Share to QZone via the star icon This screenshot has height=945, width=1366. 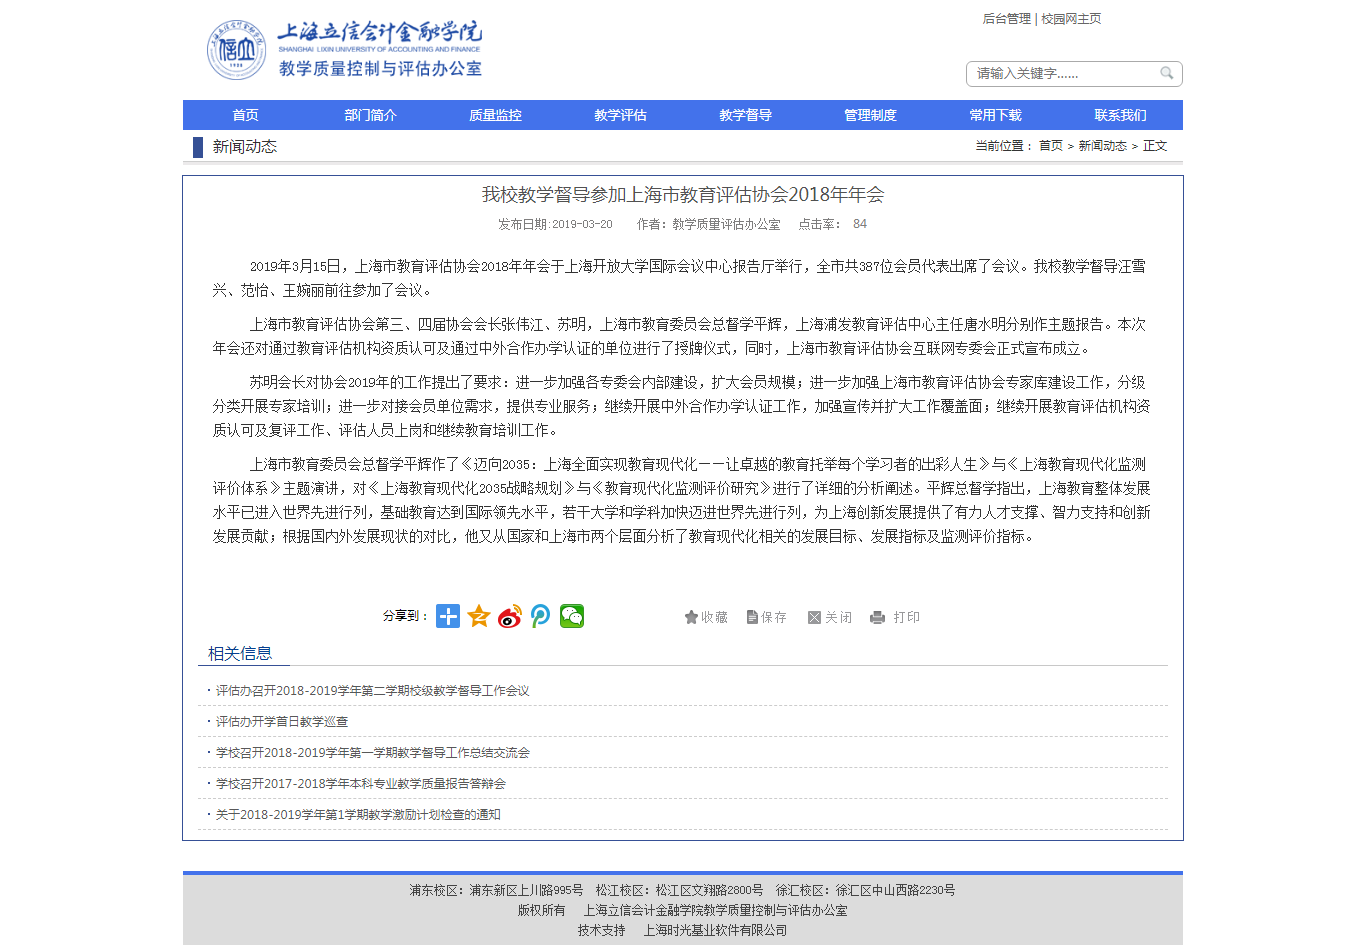click(479, 616)
